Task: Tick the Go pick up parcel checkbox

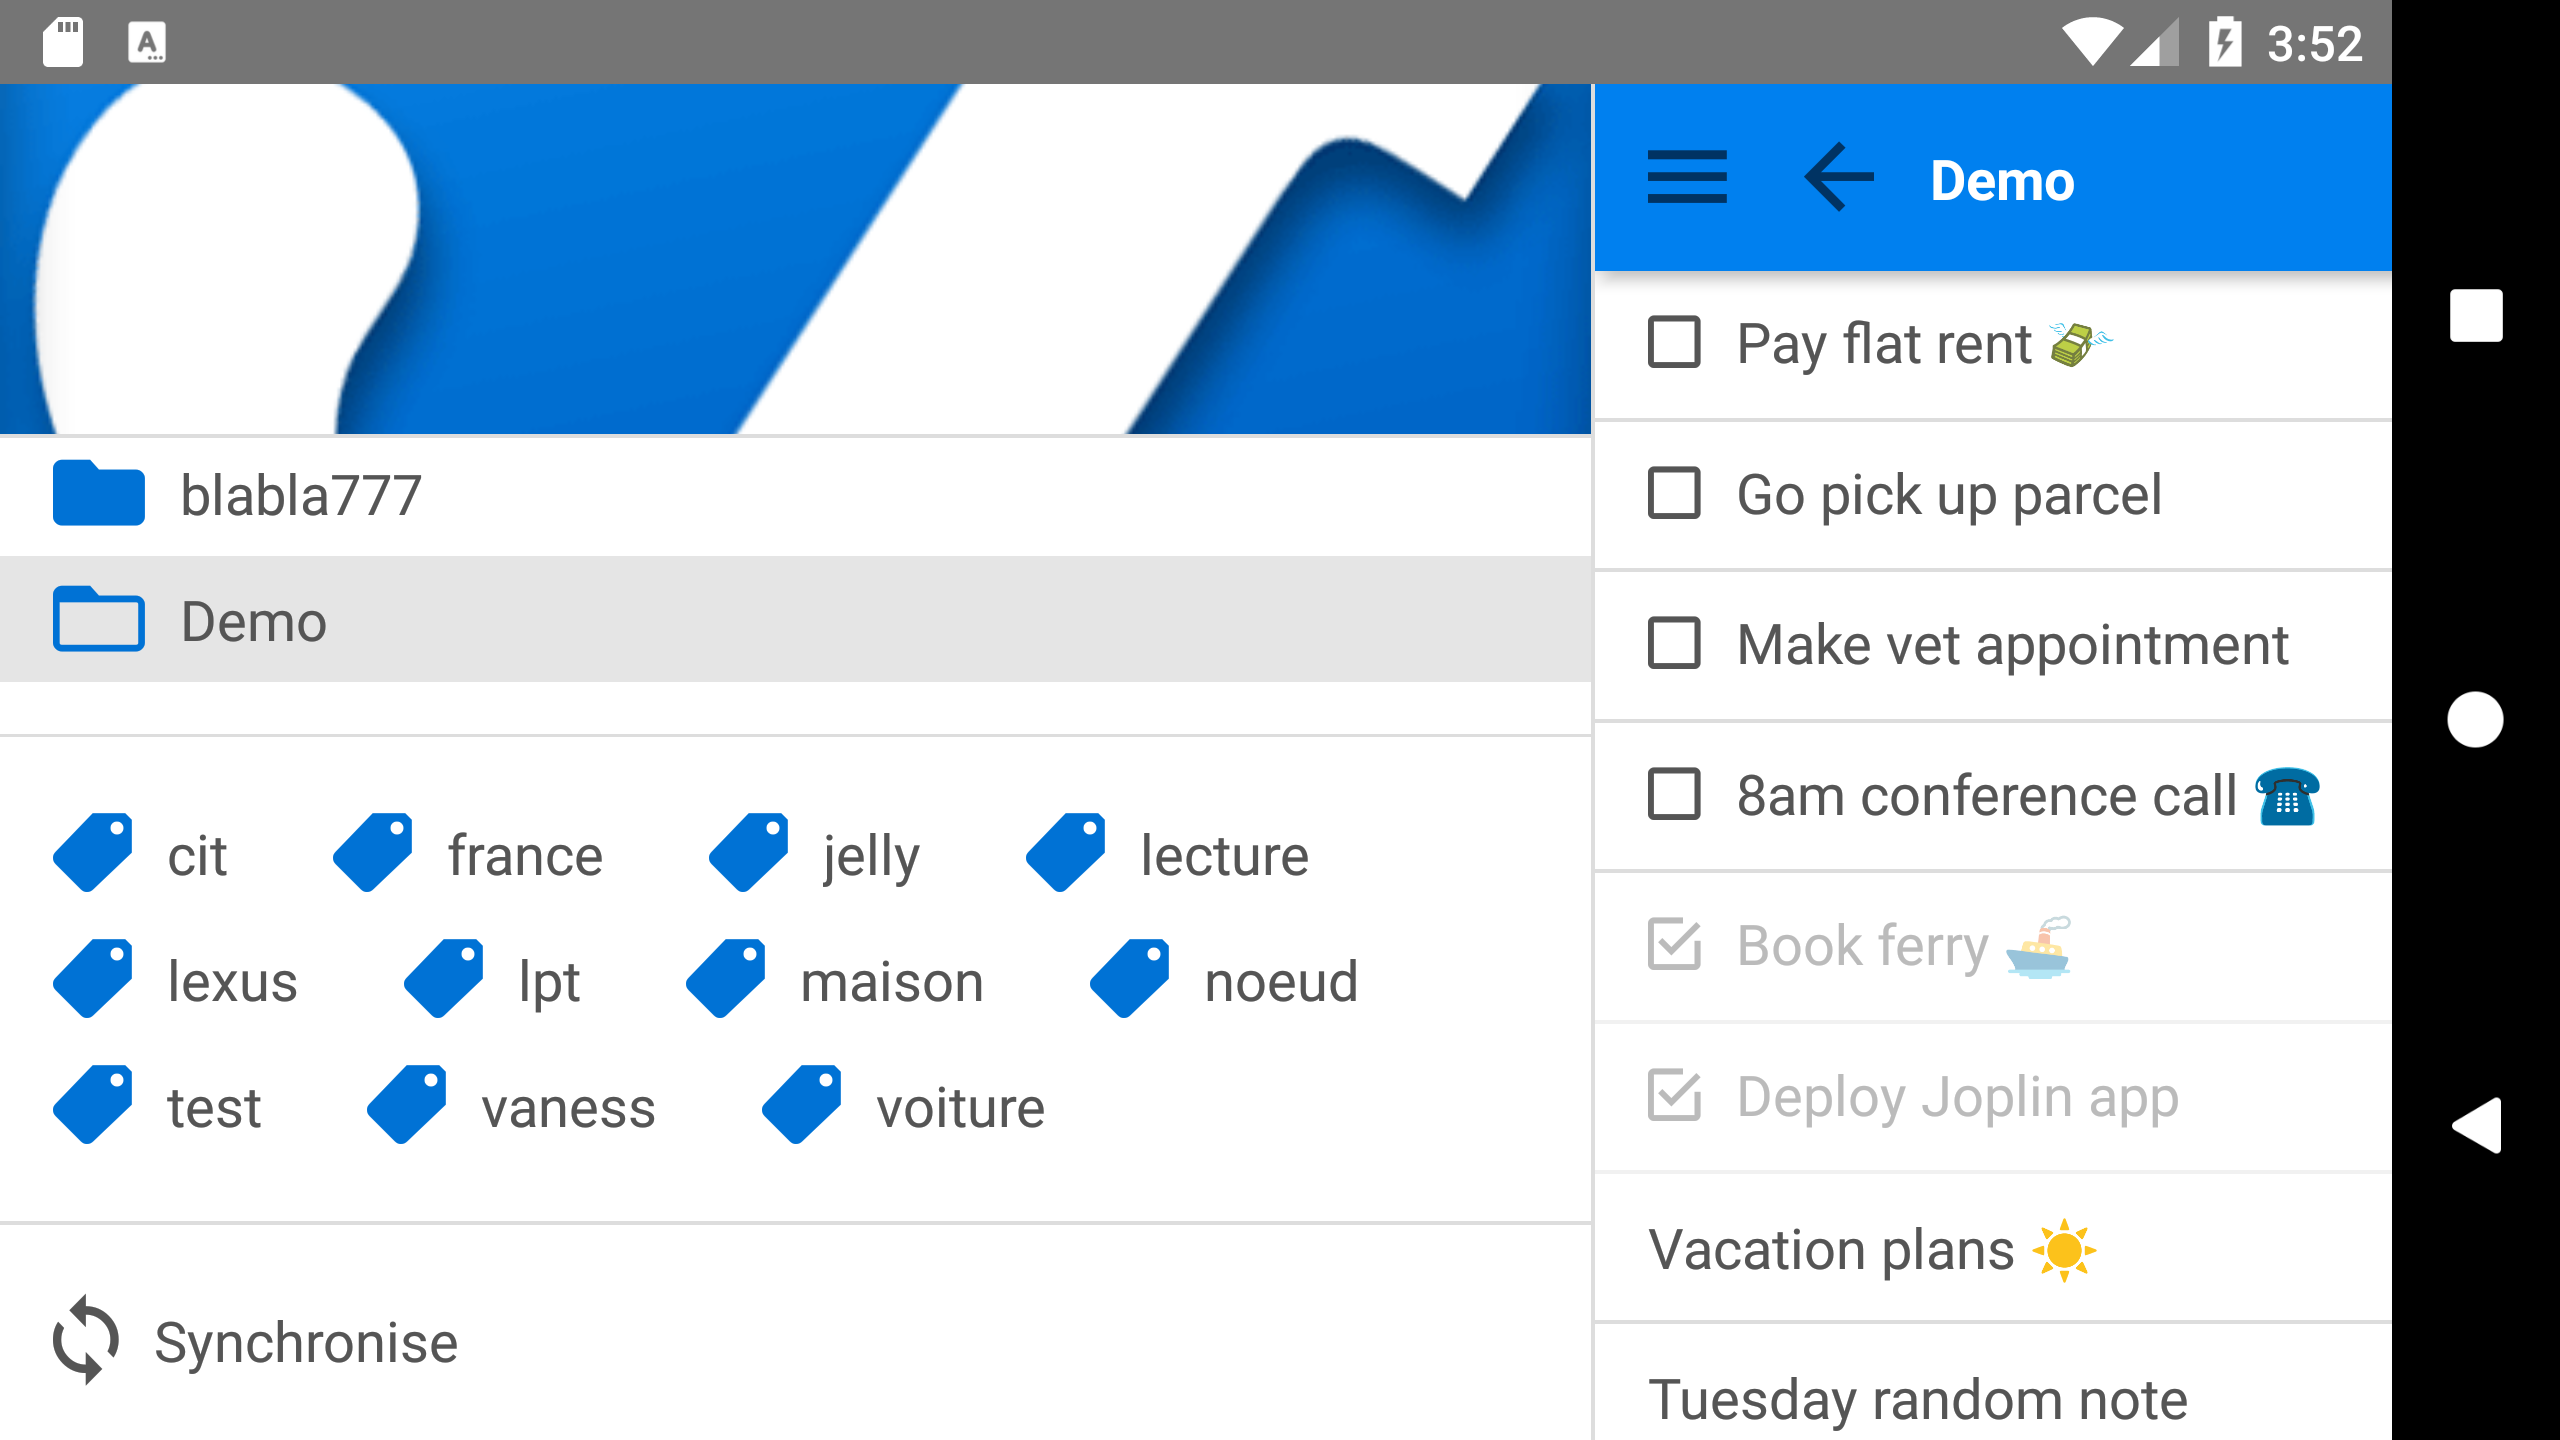Action: tap(1674, 494)
